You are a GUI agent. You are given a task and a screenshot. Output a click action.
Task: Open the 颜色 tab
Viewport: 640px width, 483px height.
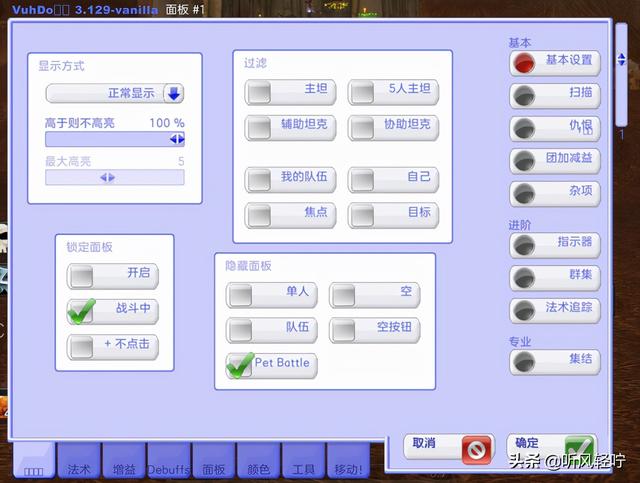tap(258, 467)
